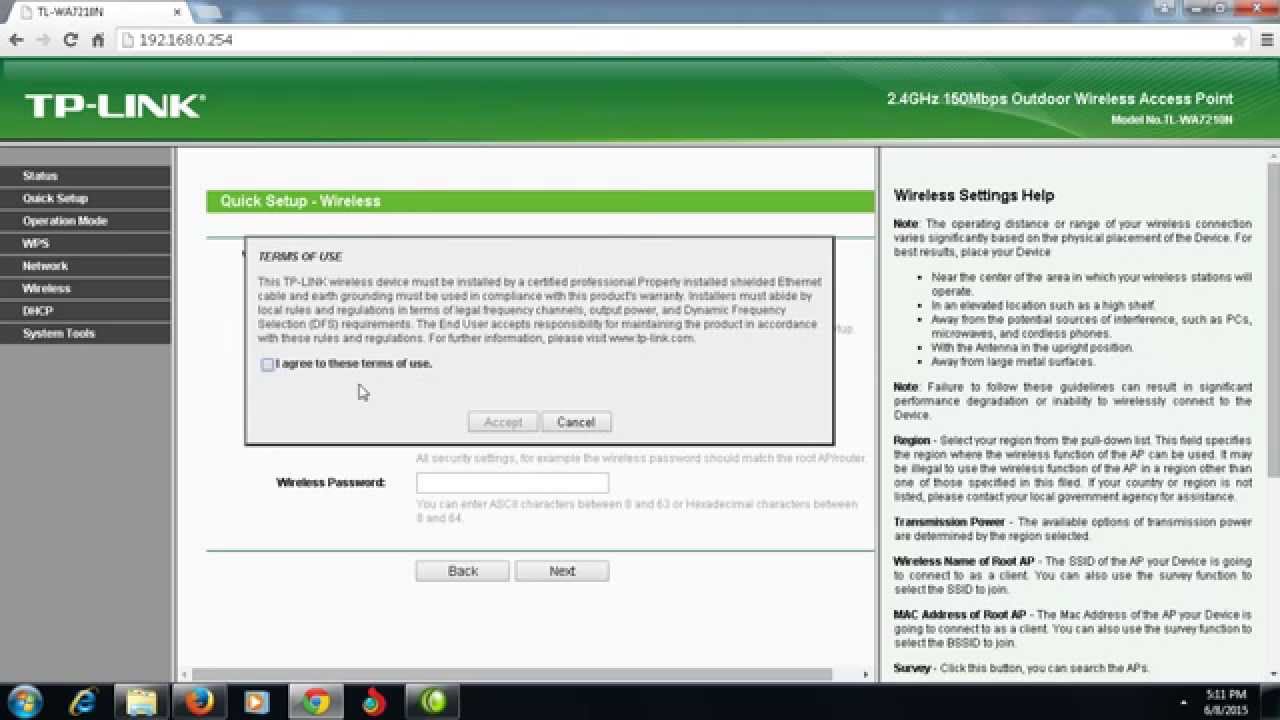The width and height of the screenshot is (1280, 720).
Task: Click 2.4GHz 150Mbps Outdoor Wireless Access Point text
Action: click(1060, 99)
